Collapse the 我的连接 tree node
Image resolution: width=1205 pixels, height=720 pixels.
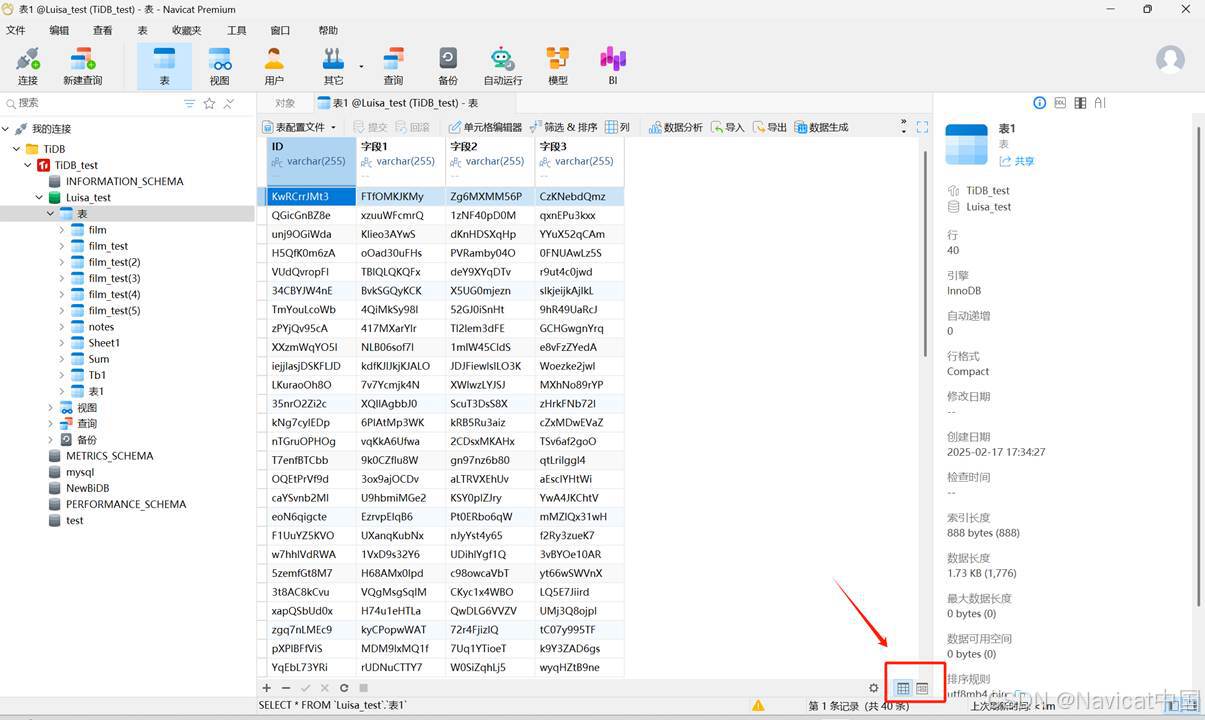coord(6,129)
